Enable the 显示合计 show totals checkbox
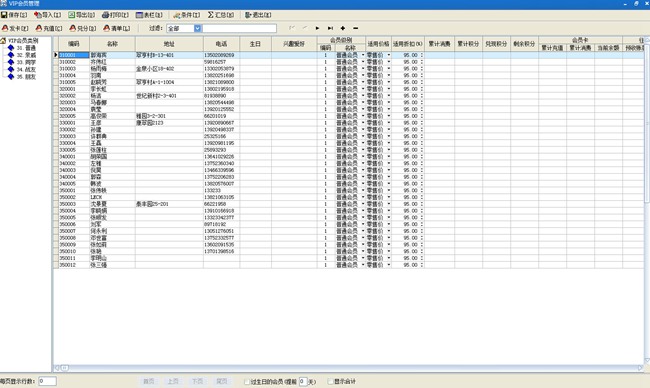 [x=330, y=381]
